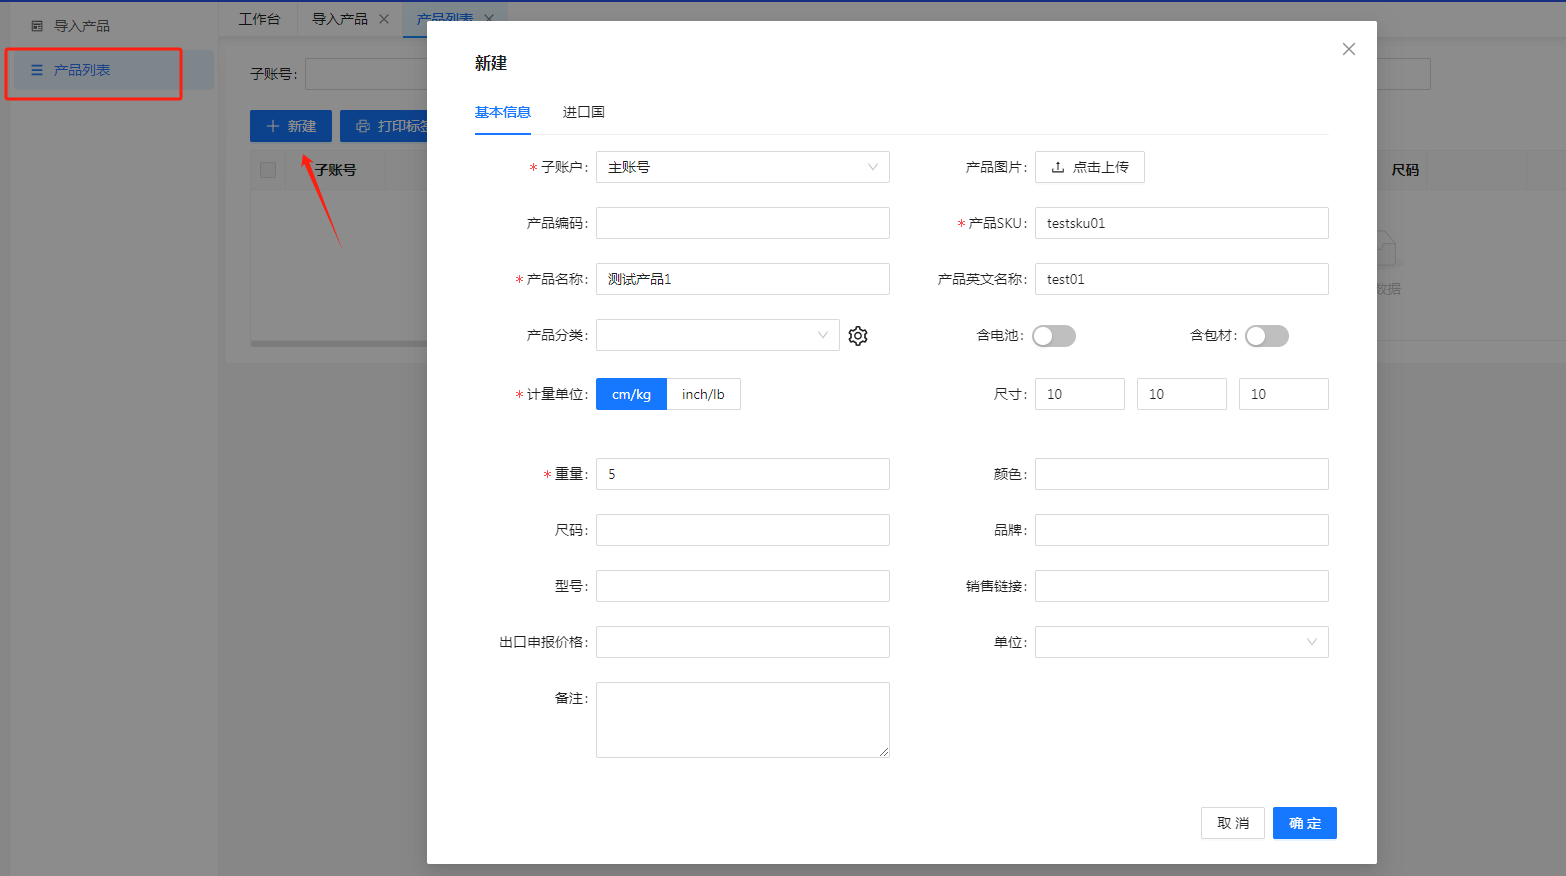Click the 子账号 column header in table
The width and height of the screenshot is (1566, 876).
pos(335,170)
